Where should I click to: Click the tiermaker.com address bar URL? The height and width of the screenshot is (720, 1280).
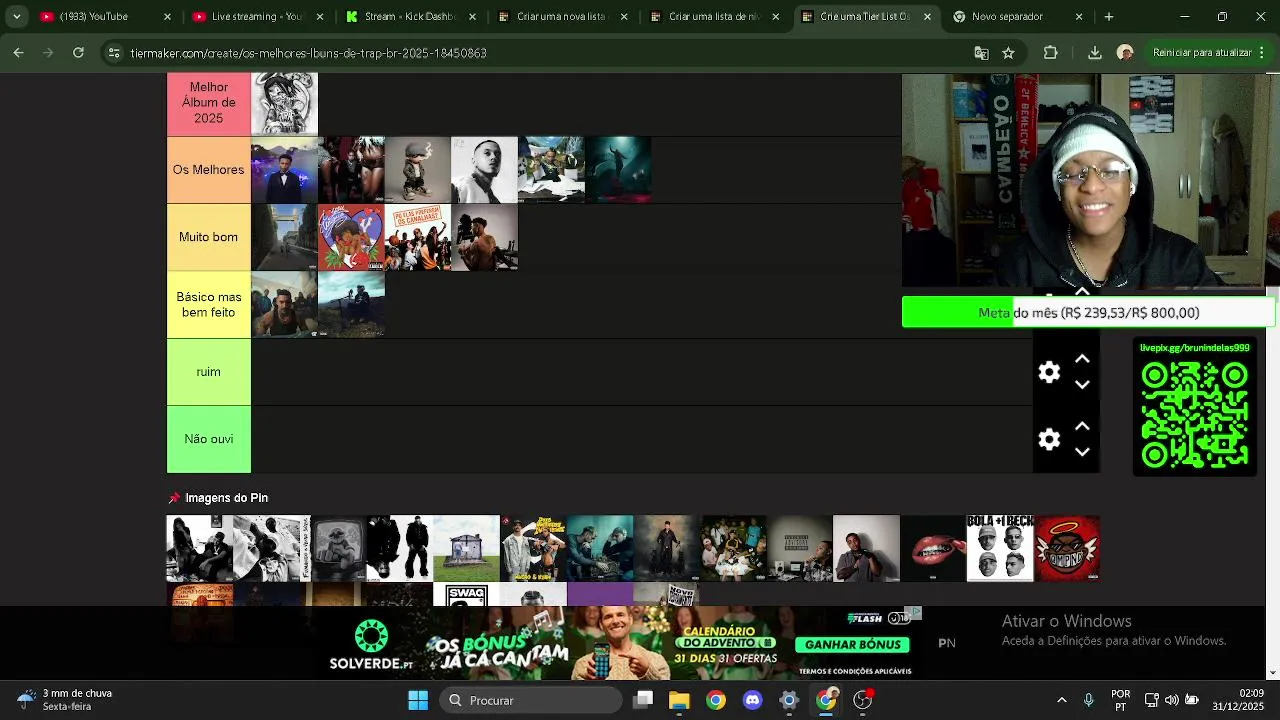pyautogui.click(x=308, y=53)
